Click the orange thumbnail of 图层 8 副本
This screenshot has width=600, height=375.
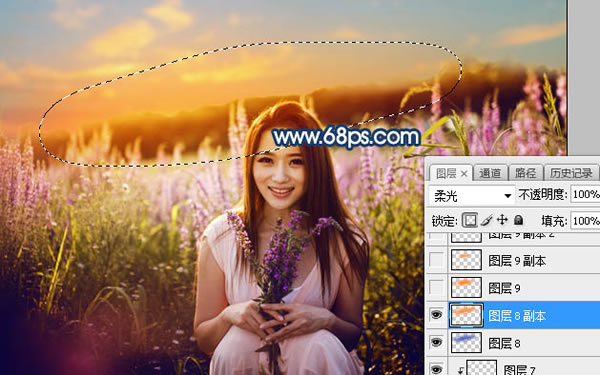click(466, 315)
